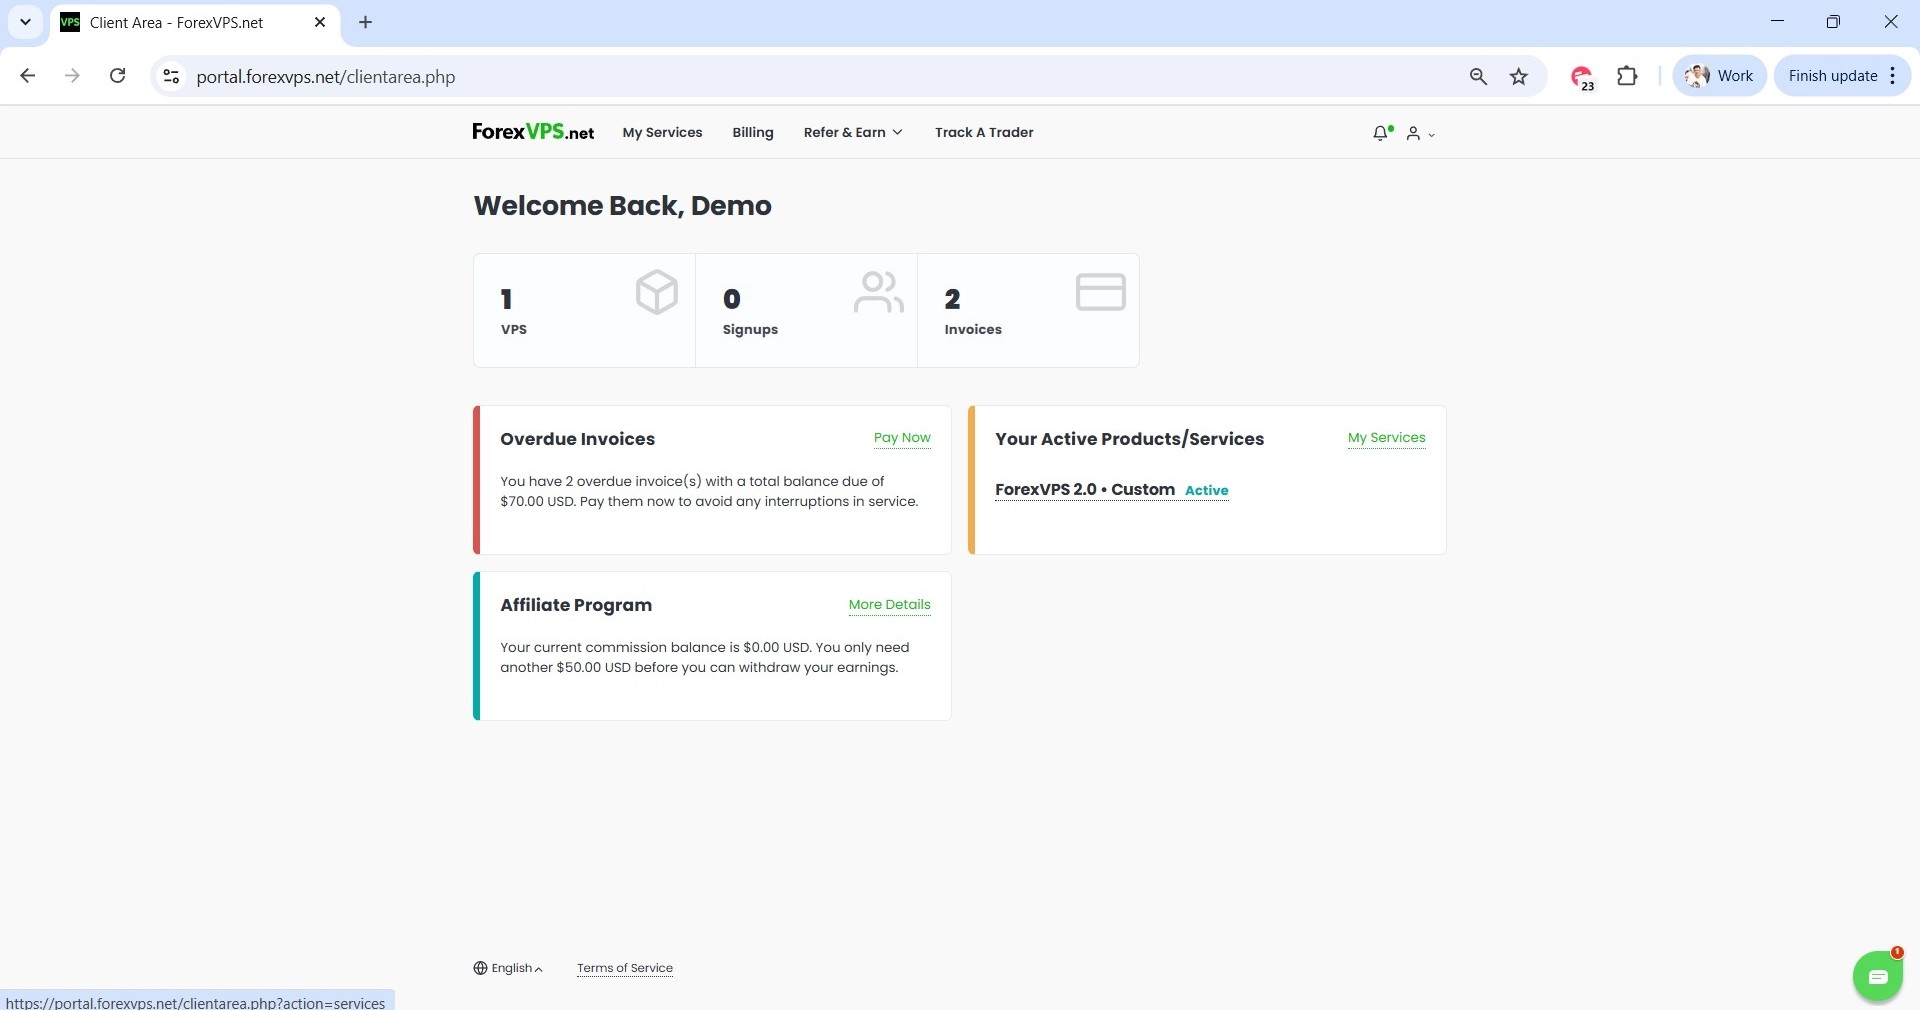Image resolution: width=1920 pixels, height=1010 pixels.
Task: Open the notifications bell icon
Action: (1383, 133)
